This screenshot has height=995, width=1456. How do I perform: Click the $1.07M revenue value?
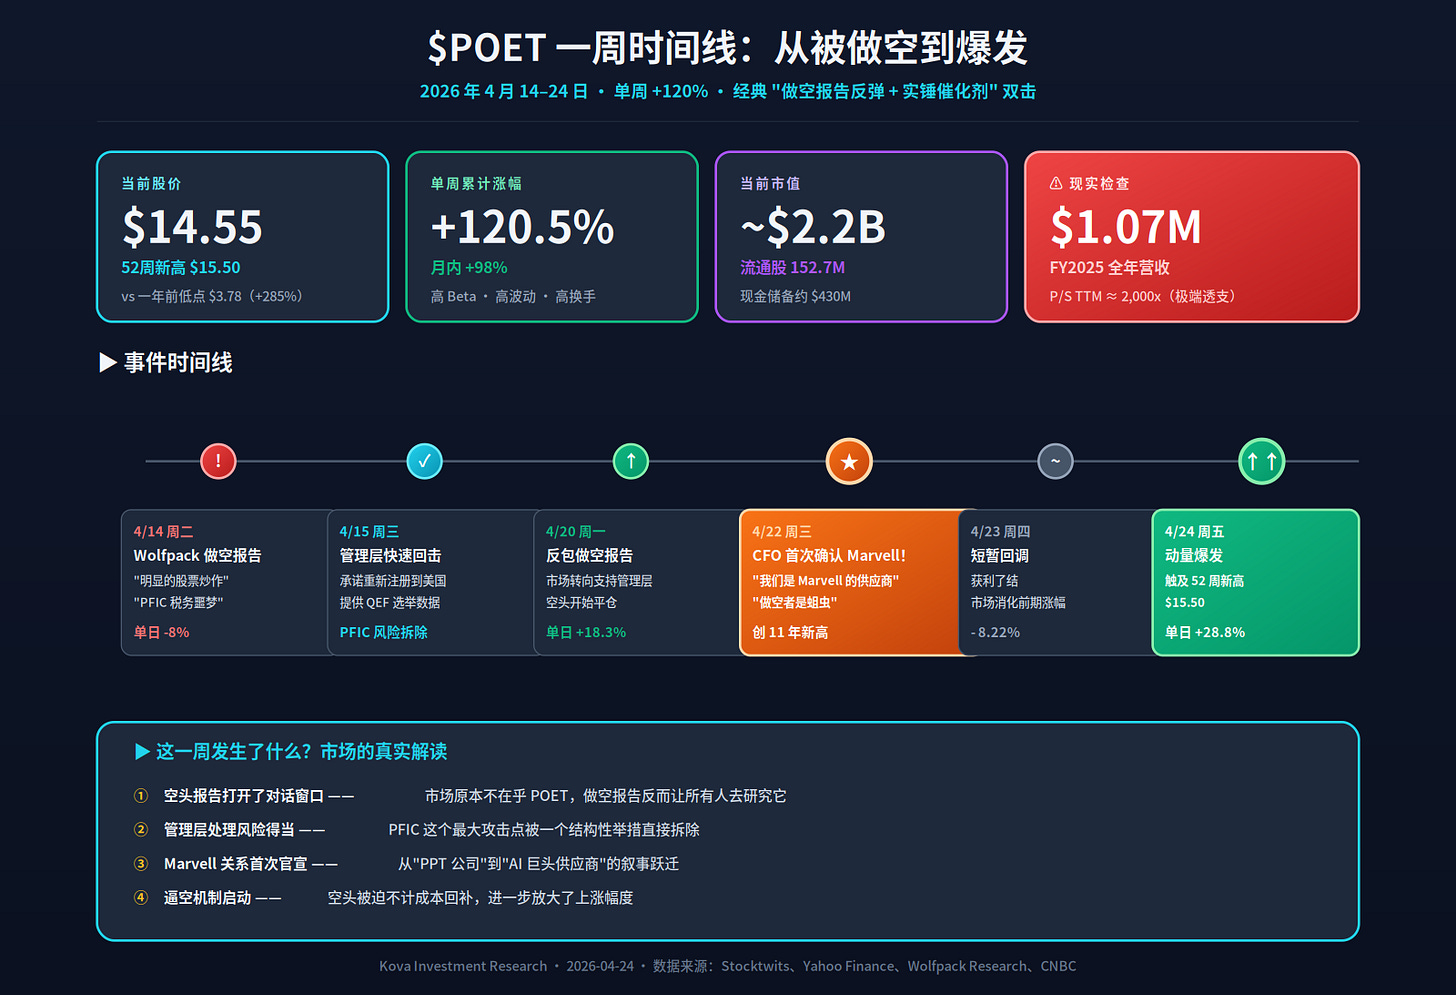tap(1126, 227)
